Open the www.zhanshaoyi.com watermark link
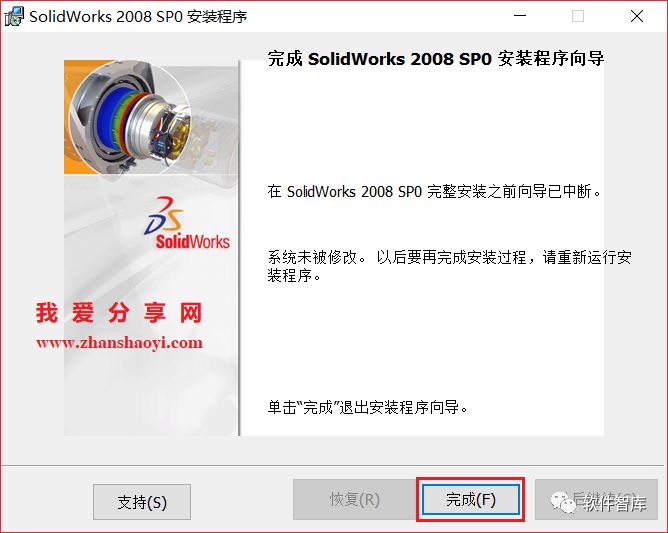The image size is (668, 533). 119,343
